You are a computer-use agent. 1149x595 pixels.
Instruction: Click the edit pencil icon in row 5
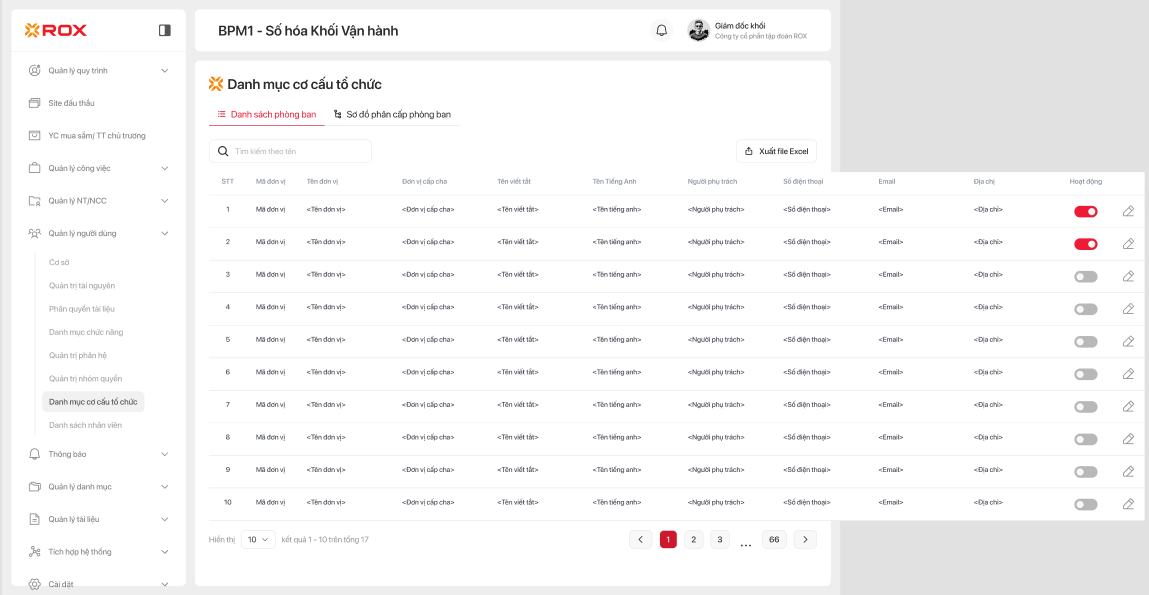[1128, 341]
